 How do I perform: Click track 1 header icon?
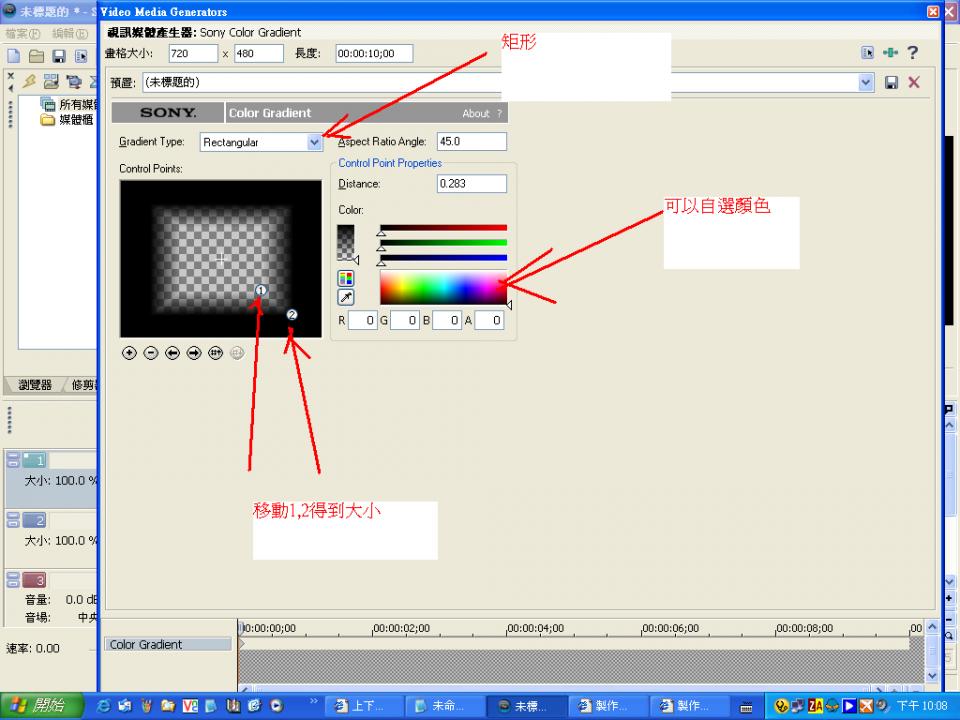click(x=34, y=460)
